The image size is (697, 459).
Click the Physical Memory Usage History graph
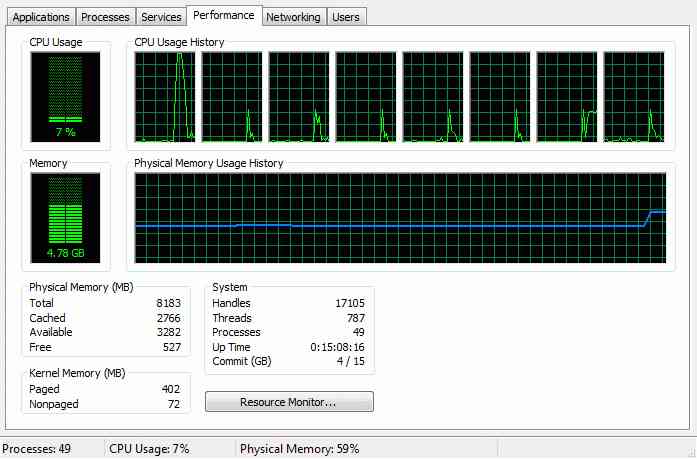(400, 218)
